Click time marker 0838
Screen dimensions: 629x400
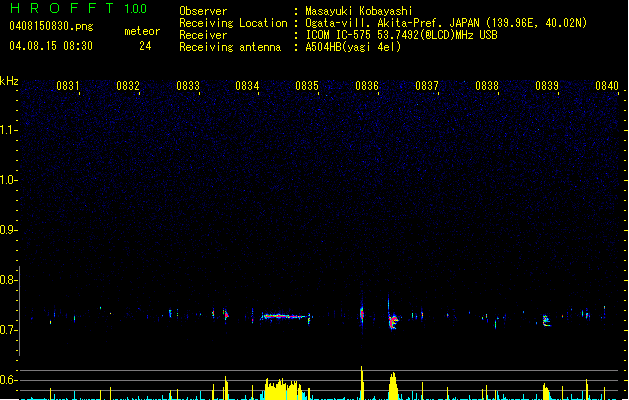487,86
